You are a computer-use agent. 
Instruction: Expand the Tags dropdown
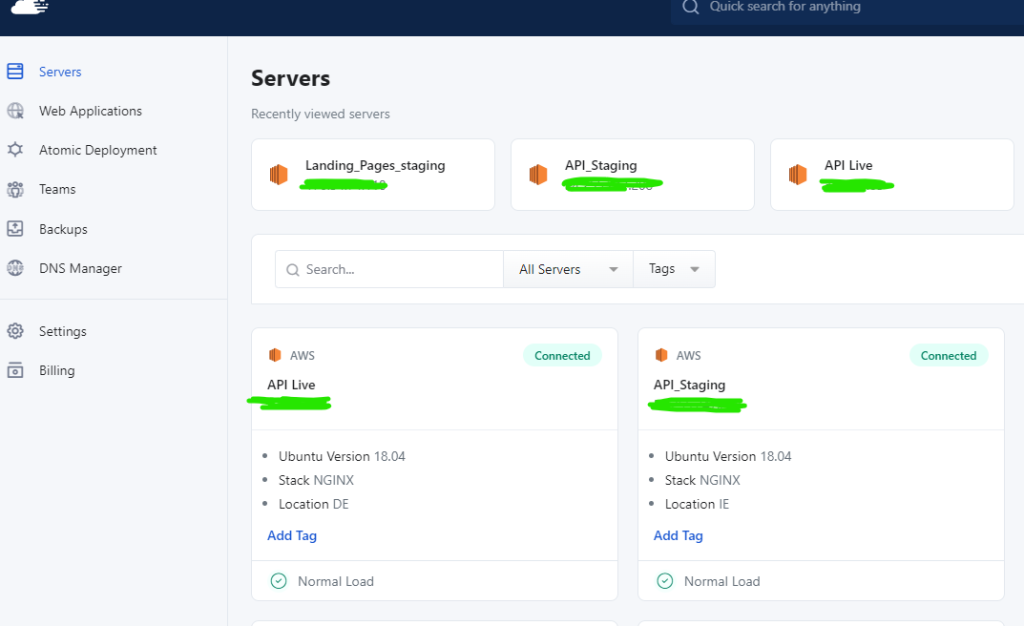674,269
